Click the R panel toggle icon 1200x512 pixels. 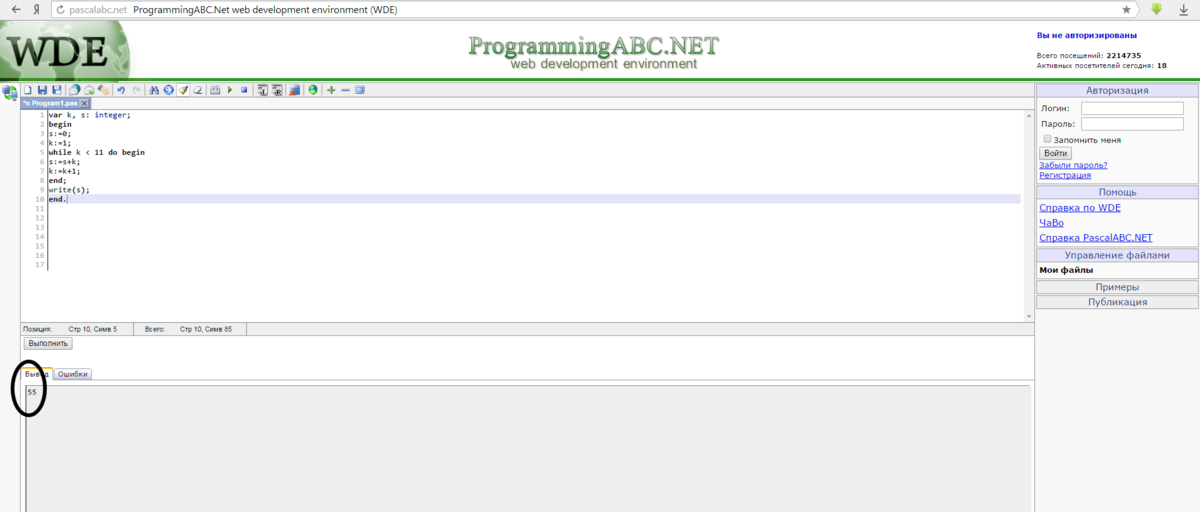coord(277,90)
